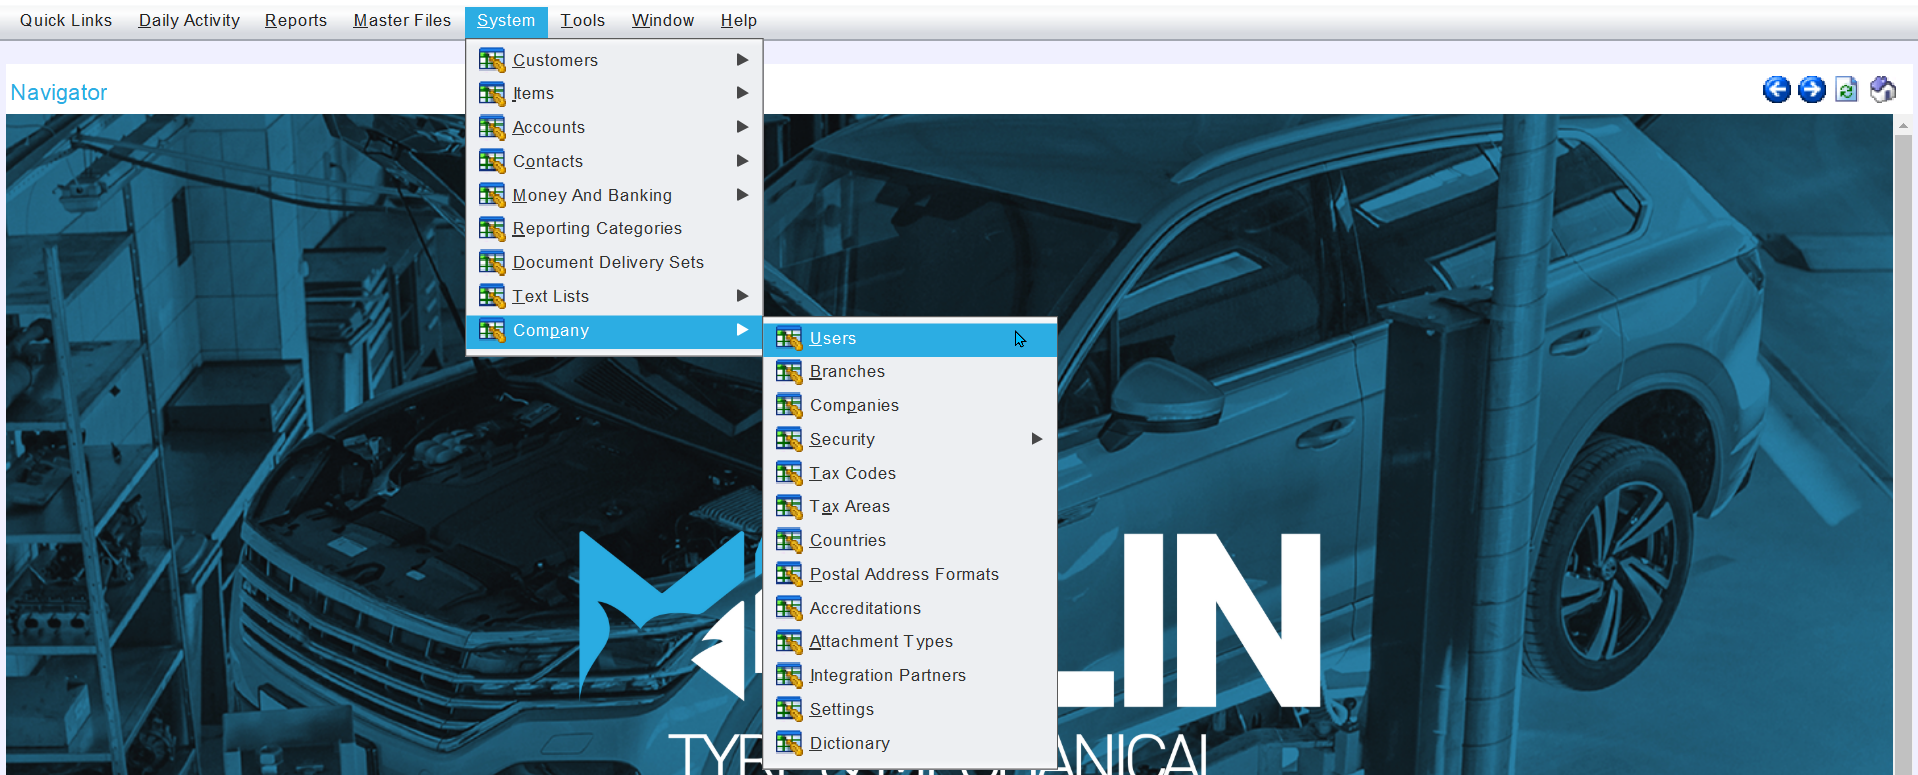
Task: Open the Master Files menu
Action: (x=402, y=20)
